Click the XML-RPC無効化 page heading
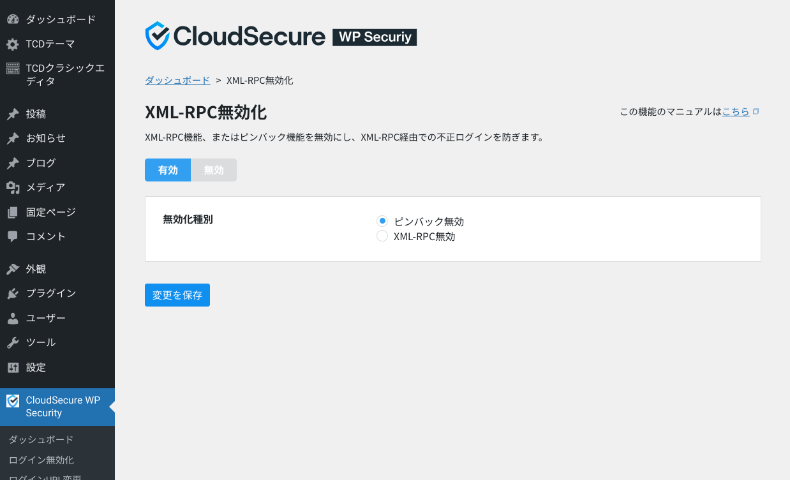790x480 pixels. [x=206, y=112]
